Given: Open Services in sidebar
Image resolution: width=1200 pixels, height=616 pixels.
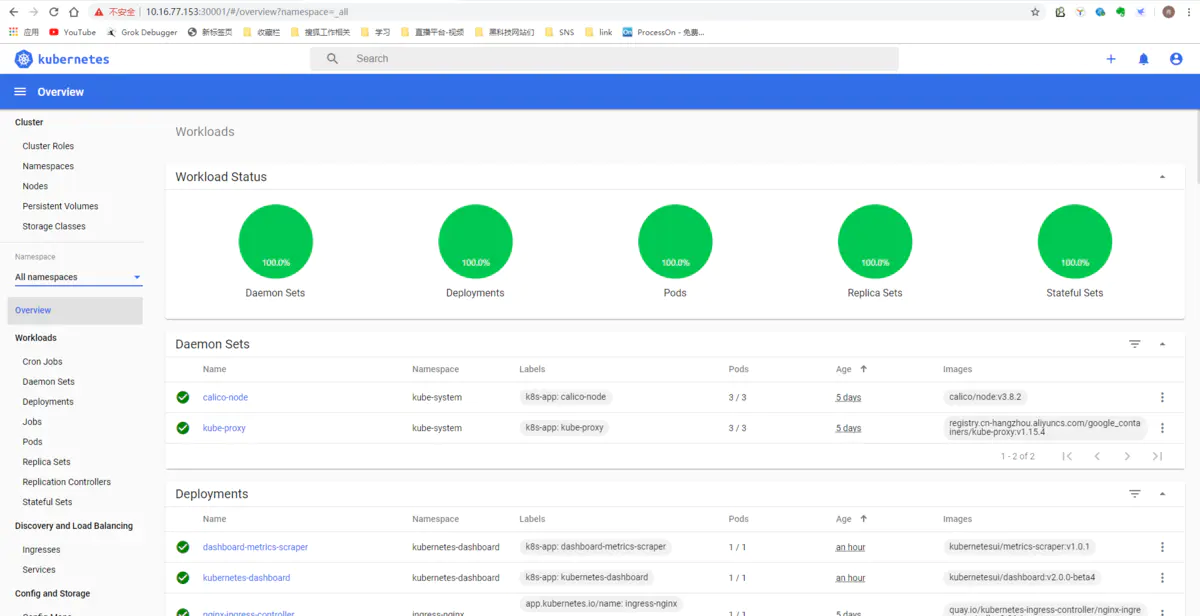Looking at the screenshot, I should click(39, 570).
